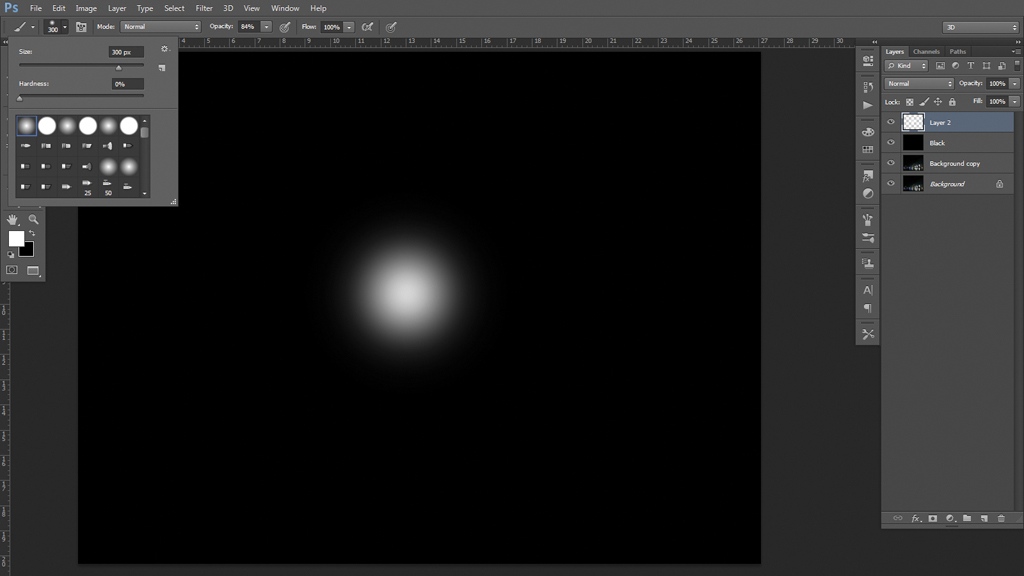This screenshot has height=576, width=1024.
Task: Select the Hand tool
Action: [x=12, y=219]
